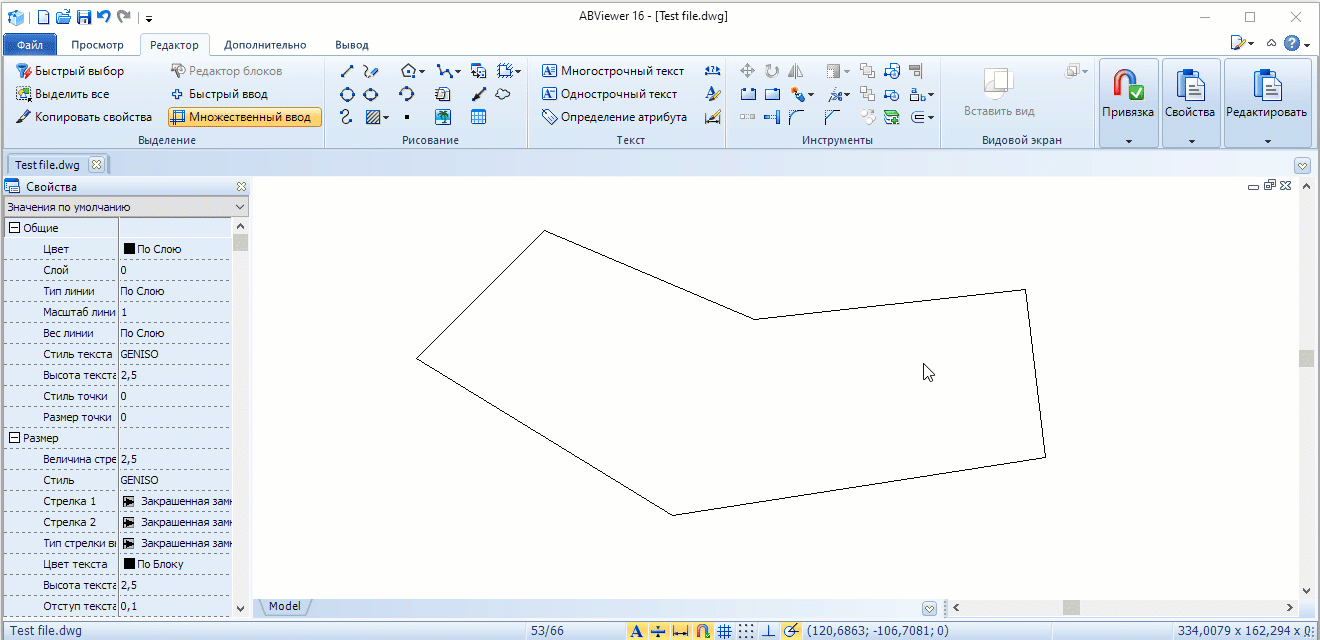The height and width of the screenshot is (640, 1320).
Task: Click the revision cloud tool
Action: pyautogui.click(x=504, y=94)
